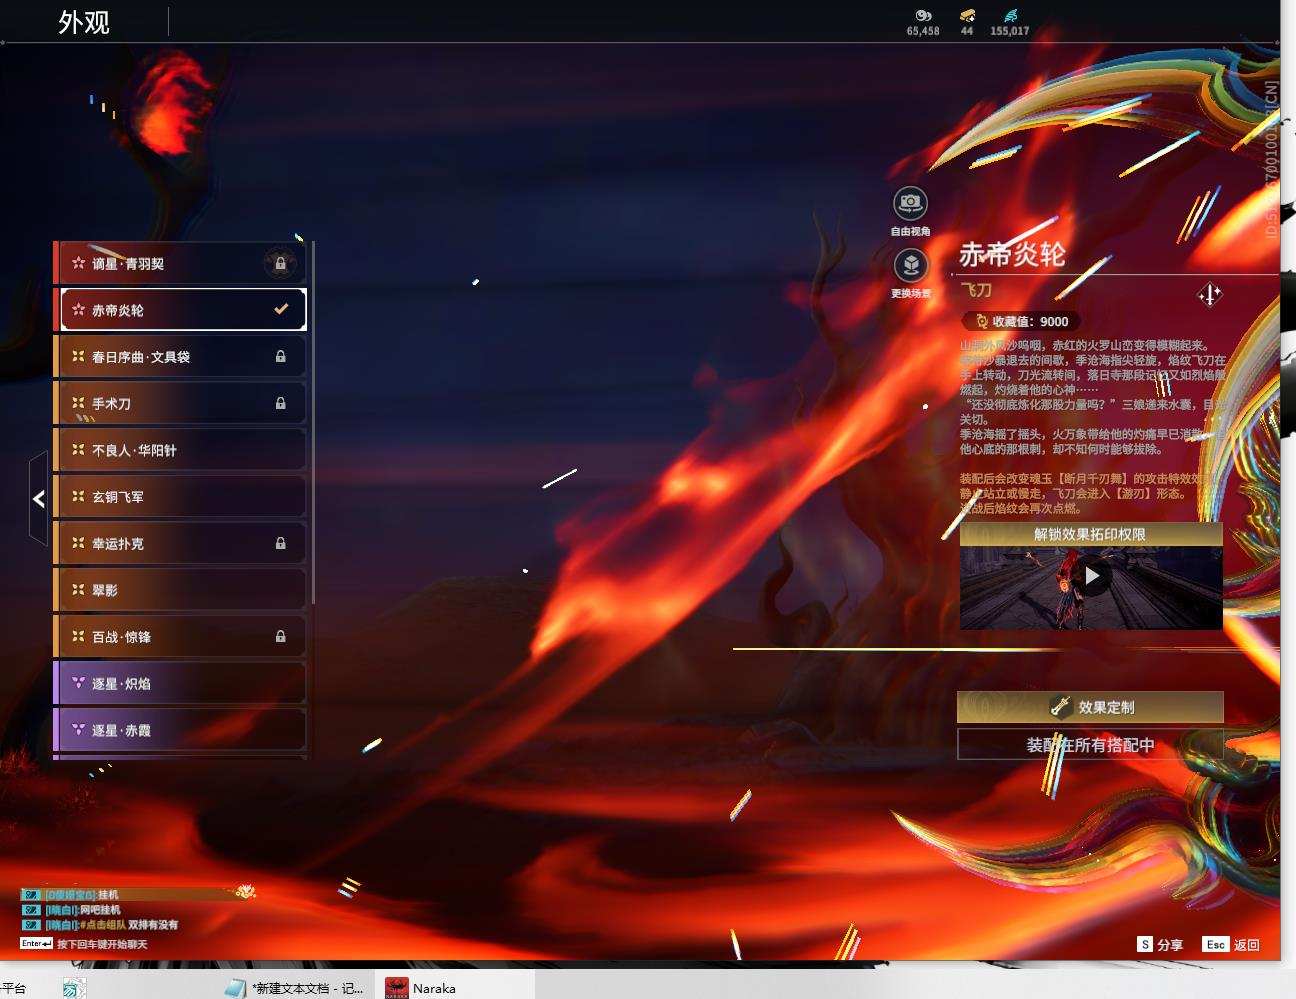Select the 翠影 skin

[180, 590]
